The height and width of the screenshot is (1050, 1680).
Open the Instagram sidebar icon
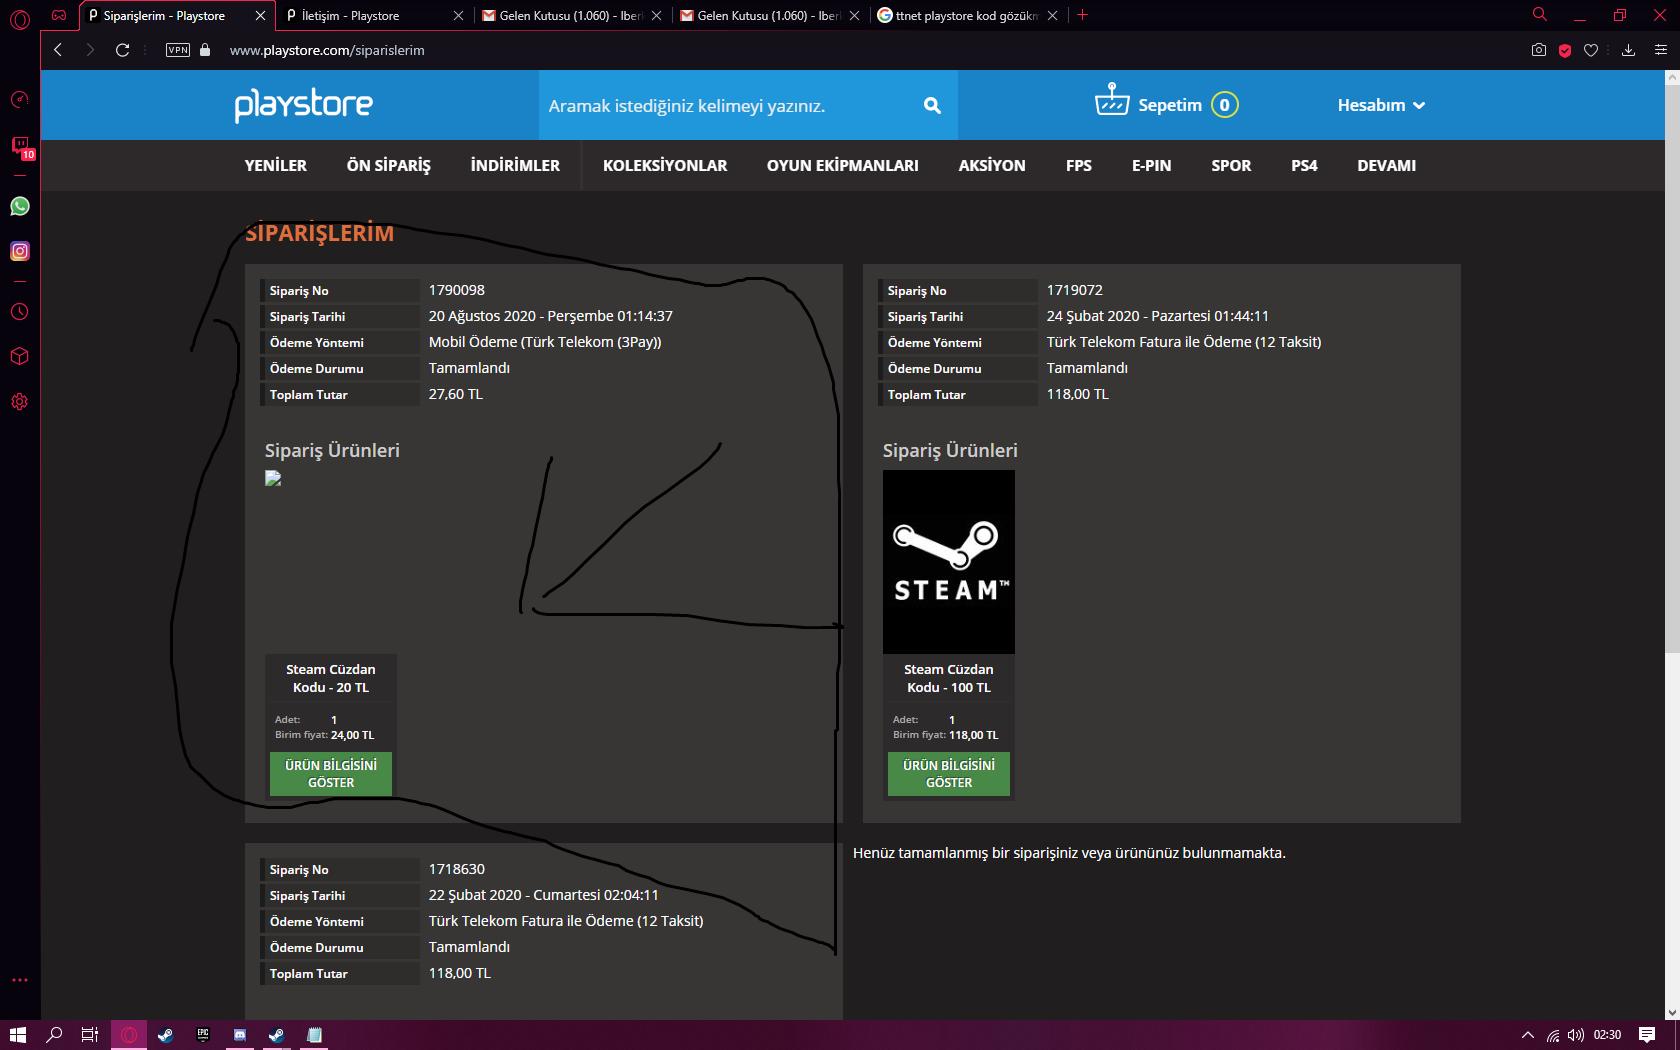click(x=20, y=251)
